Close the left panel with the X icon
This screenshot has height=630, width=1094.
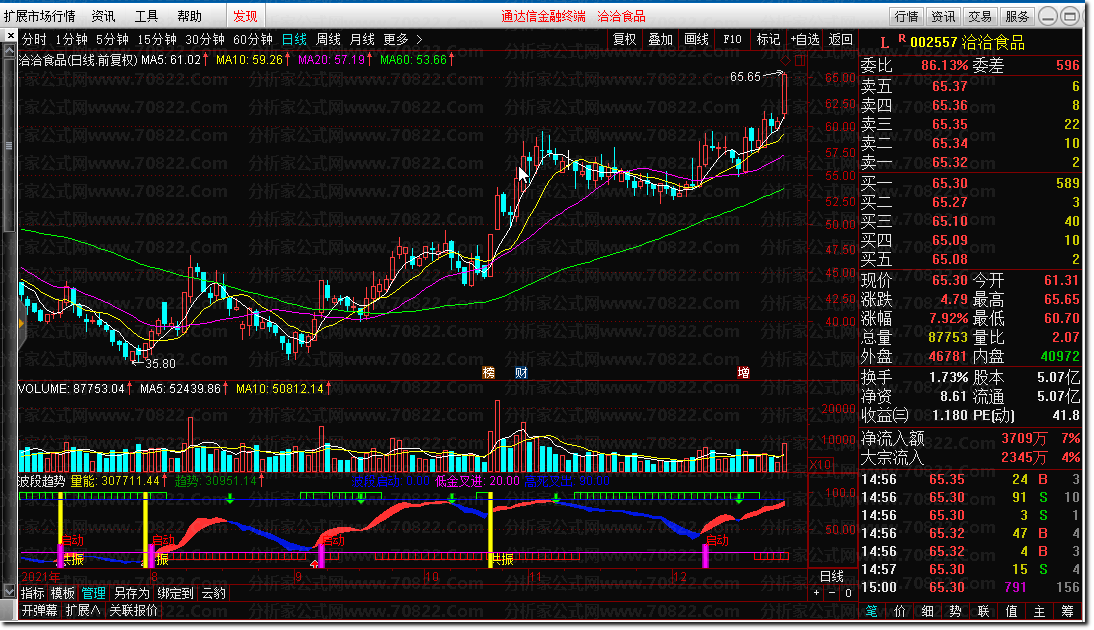10,35
